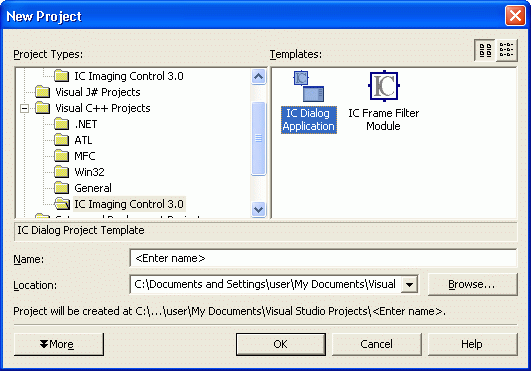
Task: Collapse the Visual C++ Projects tree node
Action: coord(24,108)
